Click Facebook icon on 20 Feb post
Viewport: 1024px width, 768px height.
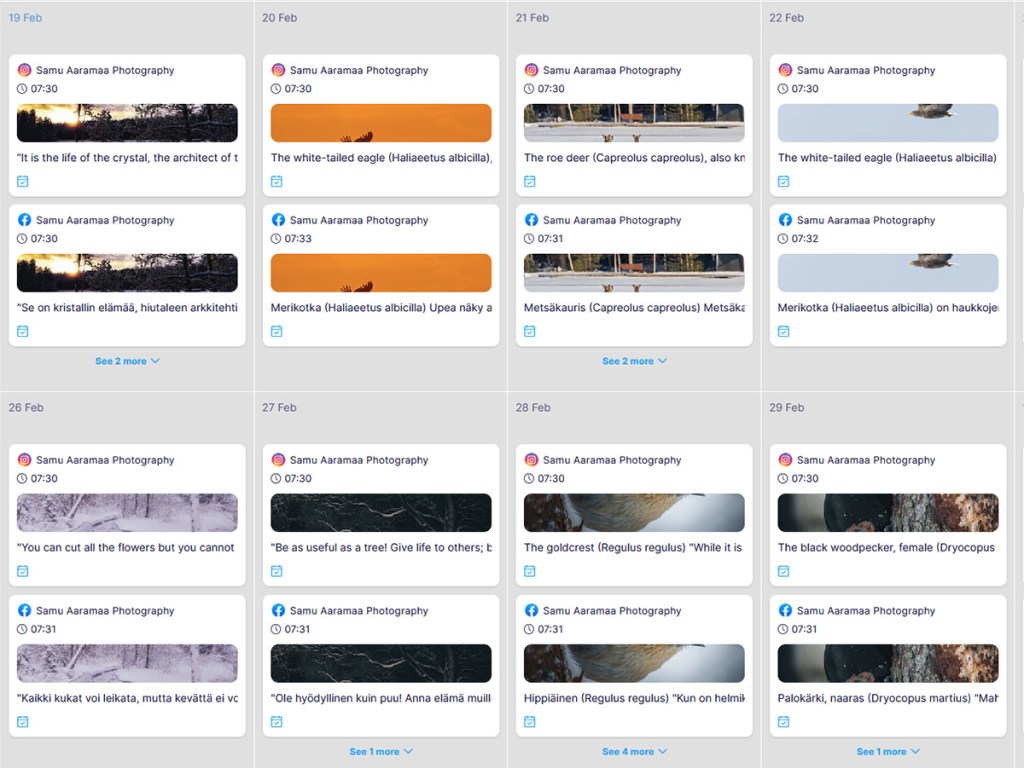tap(278, 220)
